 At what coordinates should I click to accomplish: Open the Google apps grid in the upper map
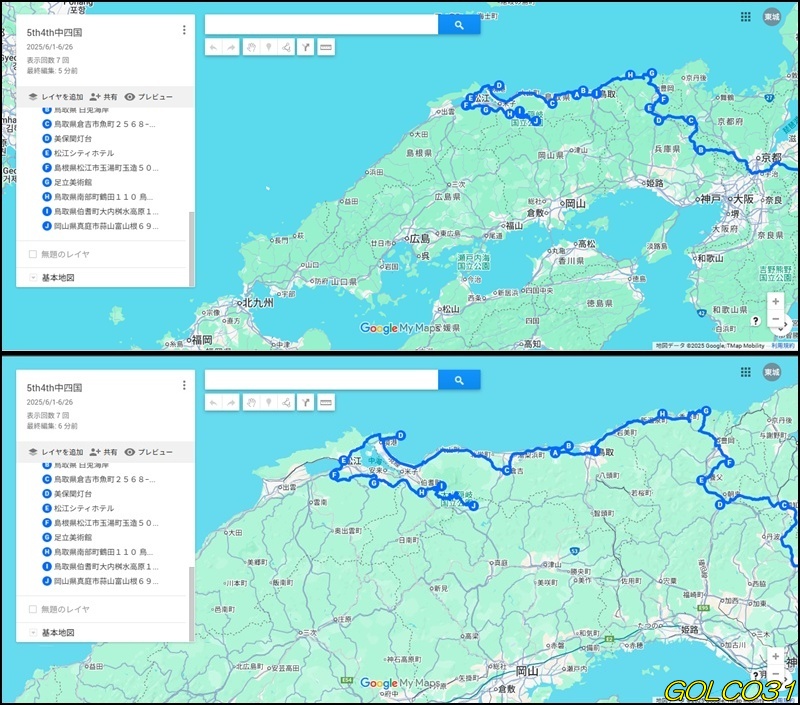click(745, 17)
